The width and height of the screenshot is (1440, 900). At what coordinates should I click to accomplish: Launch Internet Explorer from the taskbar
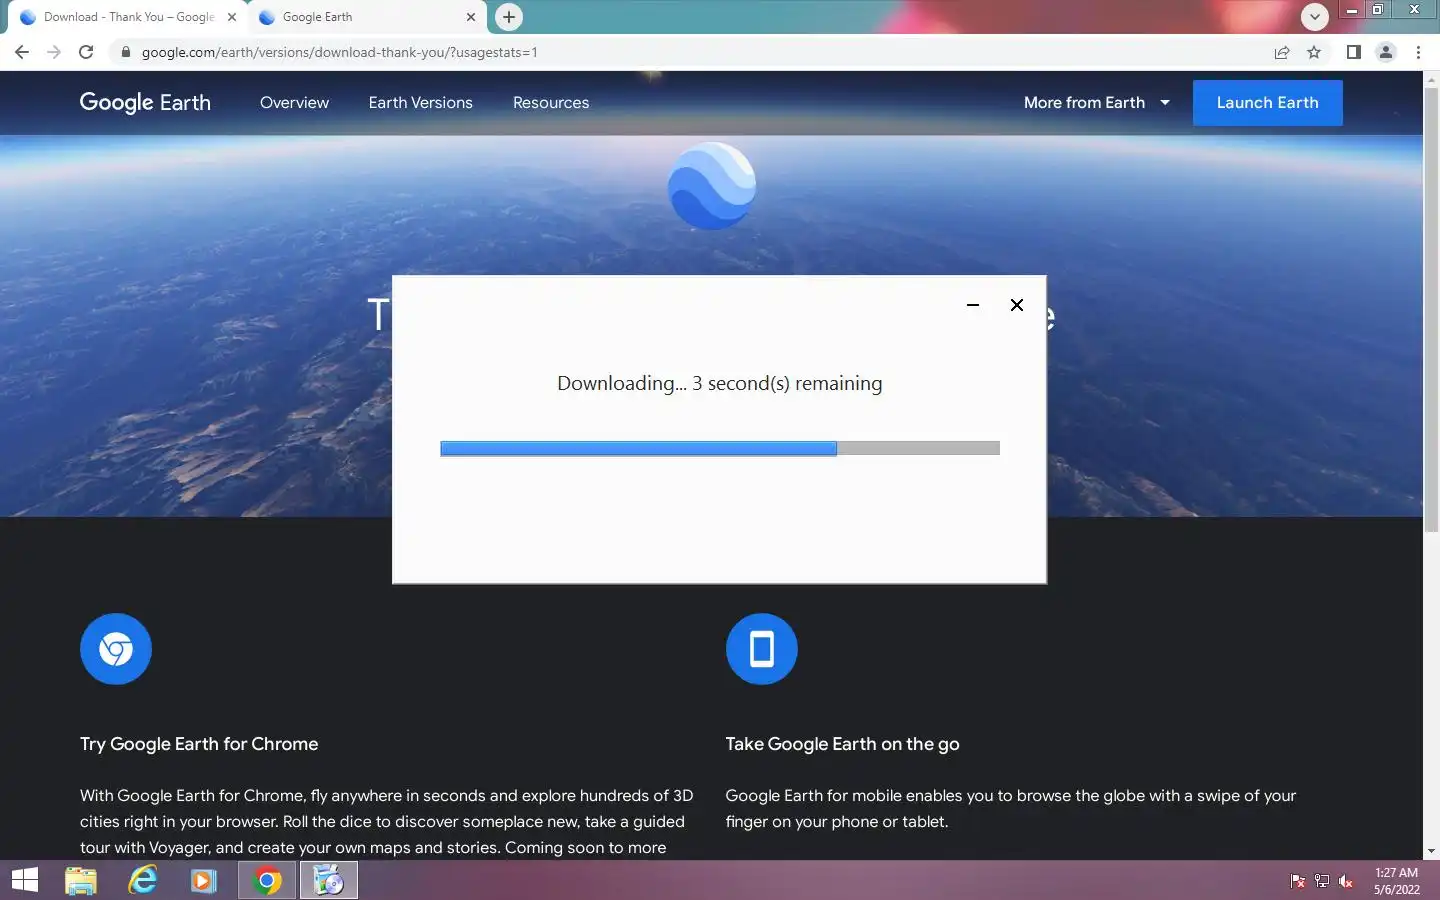coord(143,881)
